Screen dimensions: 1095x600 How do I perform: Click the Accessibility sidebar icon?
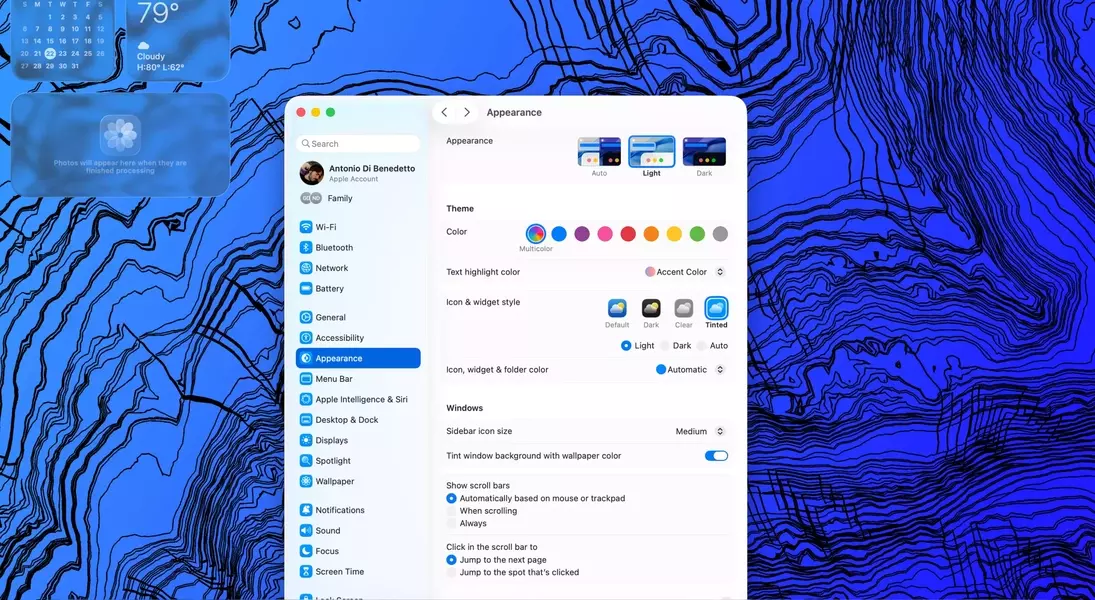click(306, 338)
